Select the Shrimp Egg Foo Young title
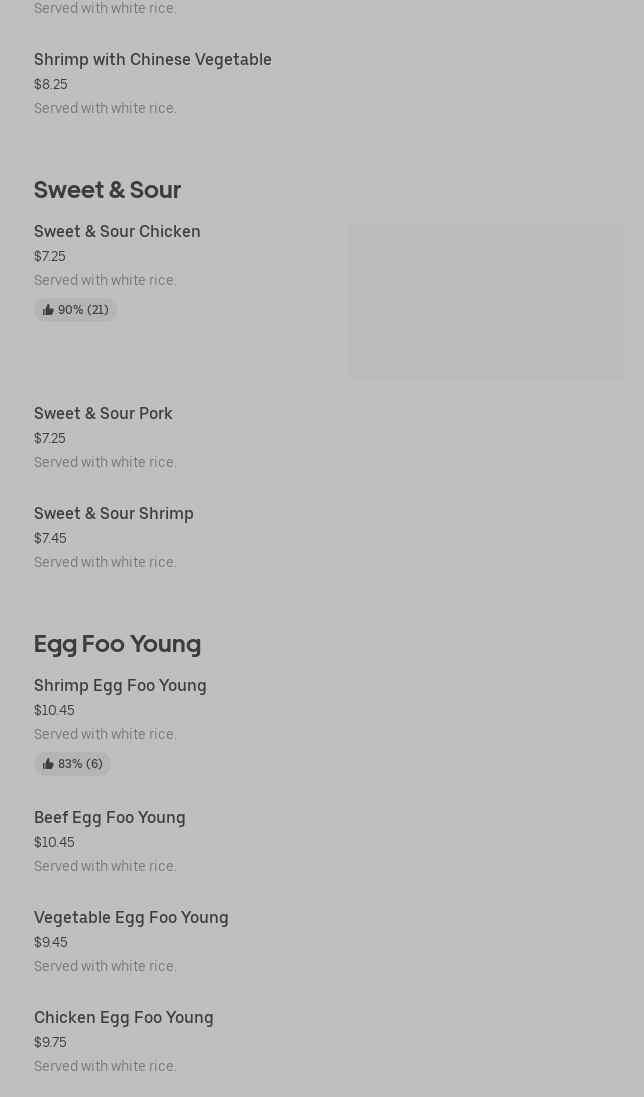Image resolution: width=644 pixels, height=1097 pixels. (x=120, y=686)
